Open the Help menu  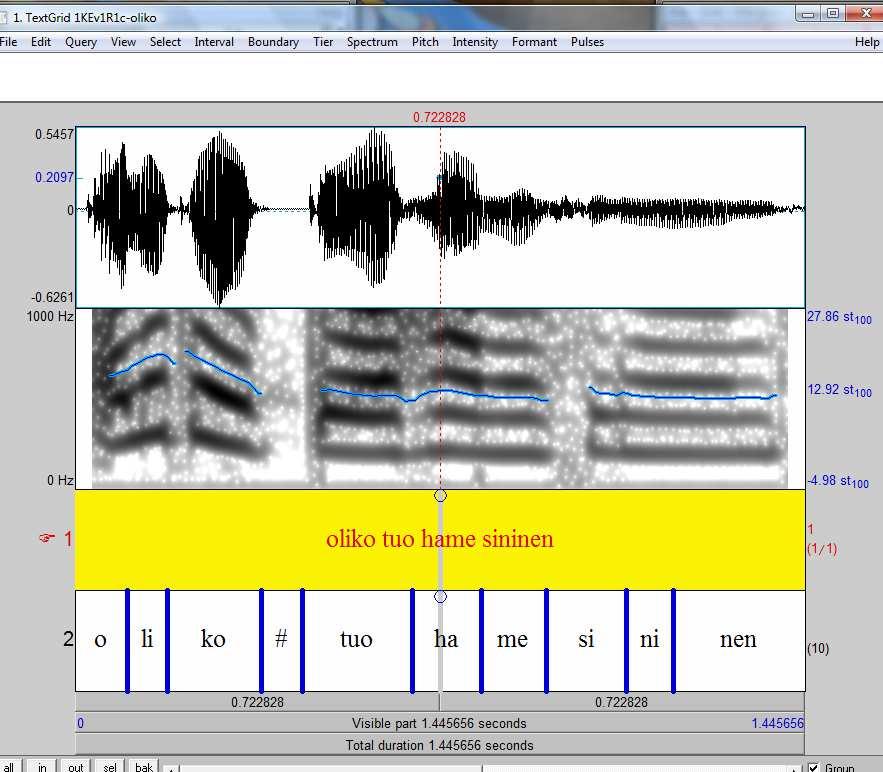click(867, 42)
